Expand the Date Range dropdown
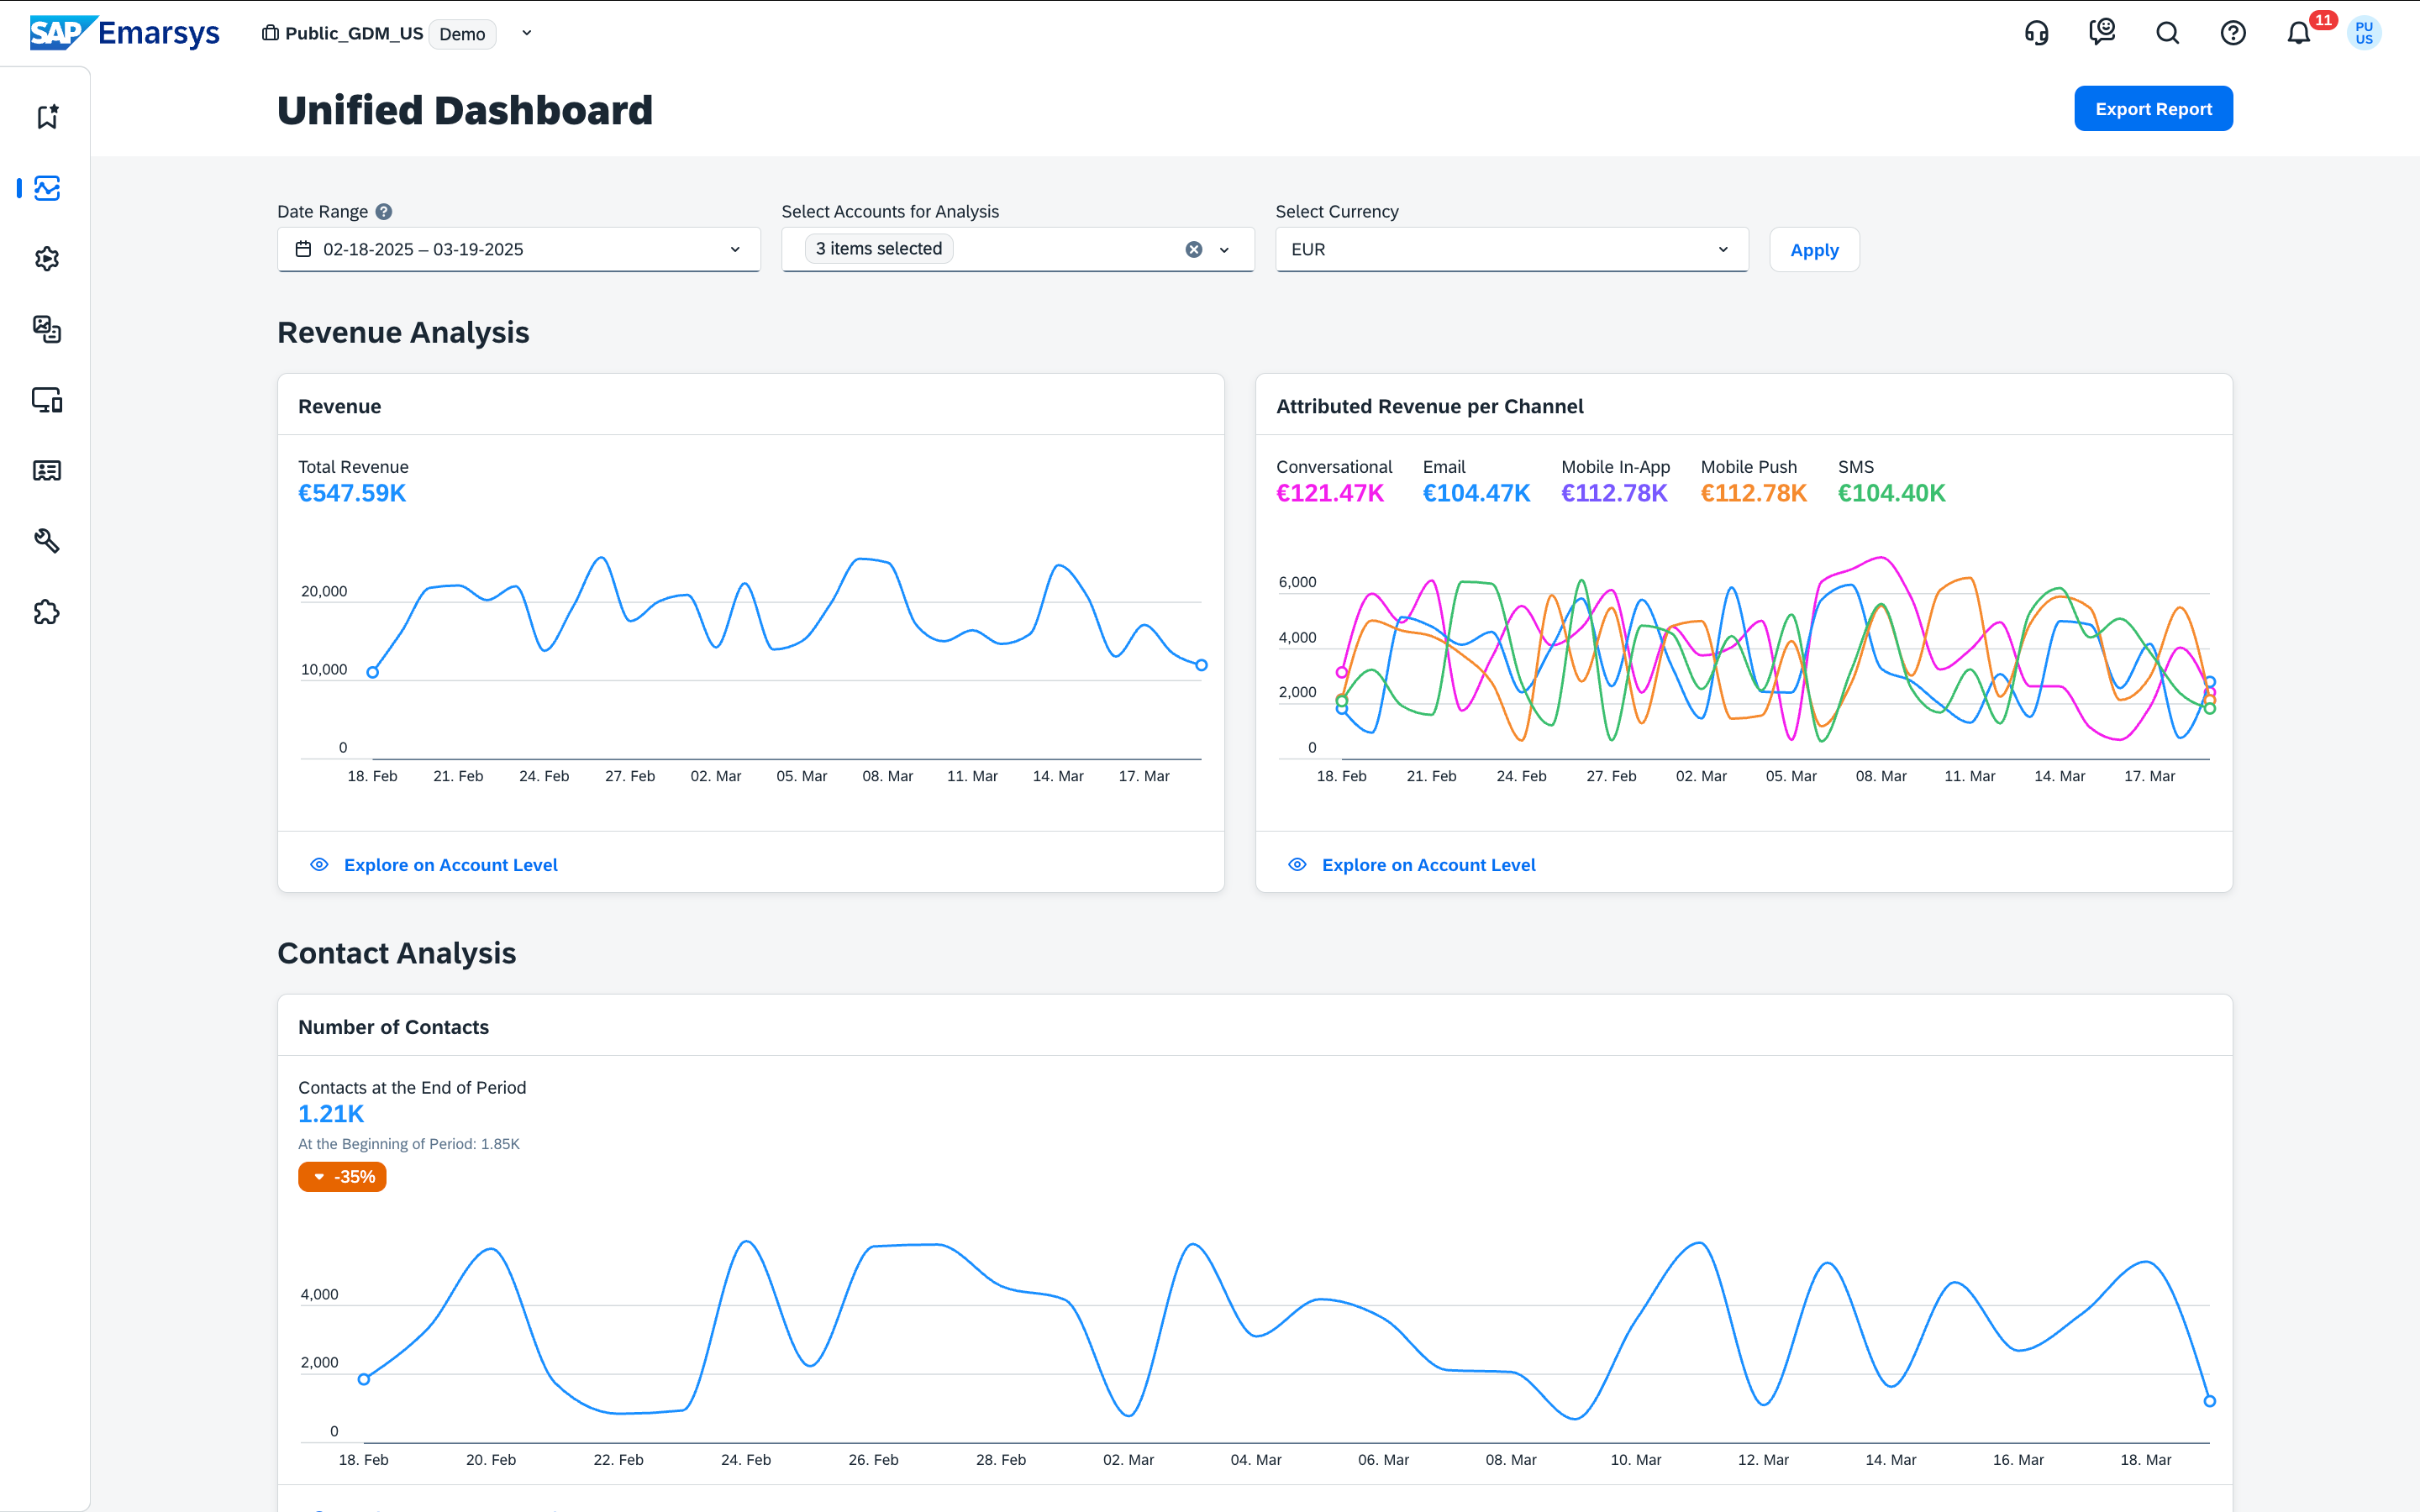2420x1512 pixels. [x=735, y=250]
